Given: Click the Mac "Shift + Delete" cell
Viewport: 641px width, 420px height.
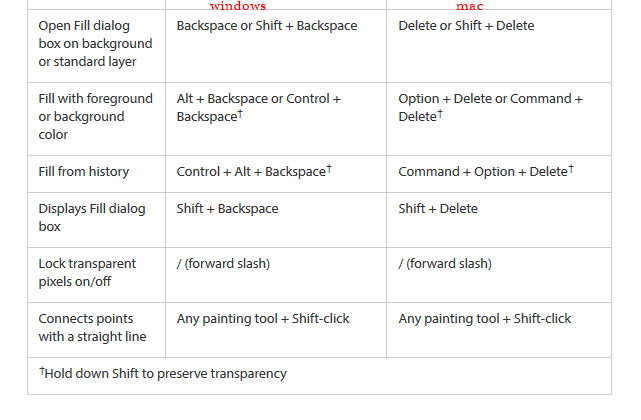Looking at the screenshot, I should (438, 209).
